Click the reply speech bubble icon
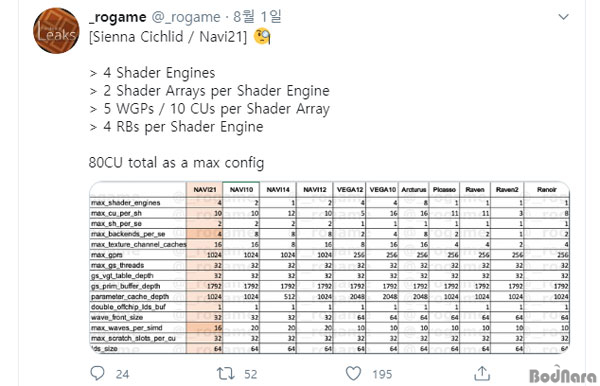 (x=97, y=373)
